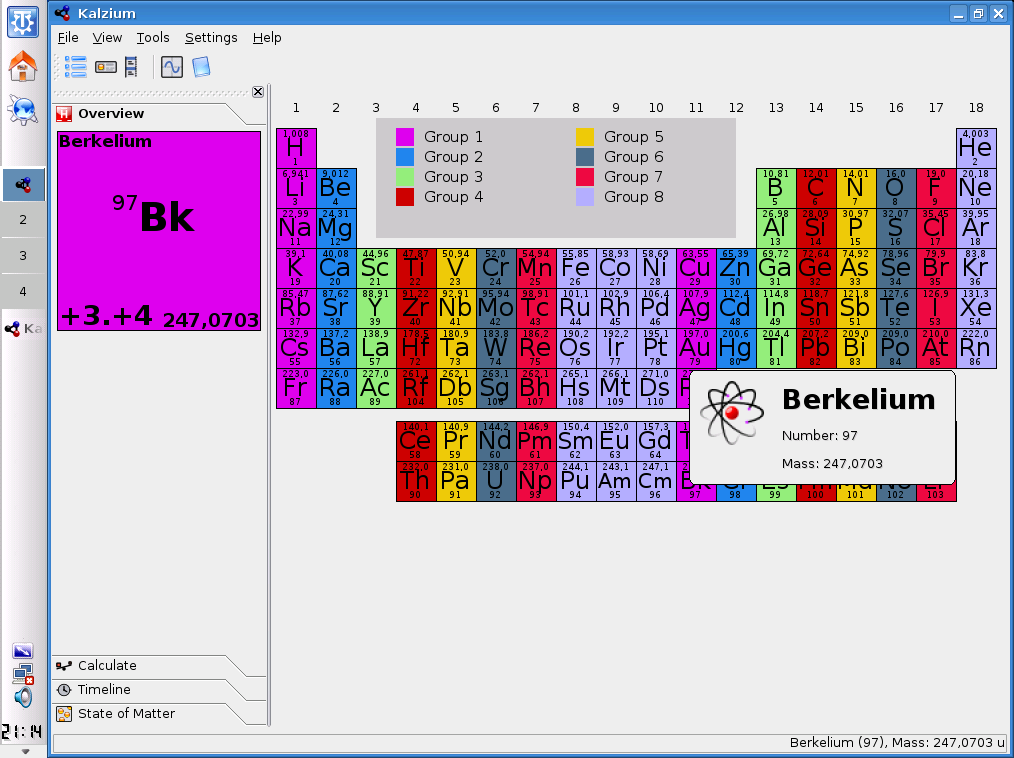Switch to virtual desktop 4
This screenshot has width=1014, height=758.
(x=23, y=291)
